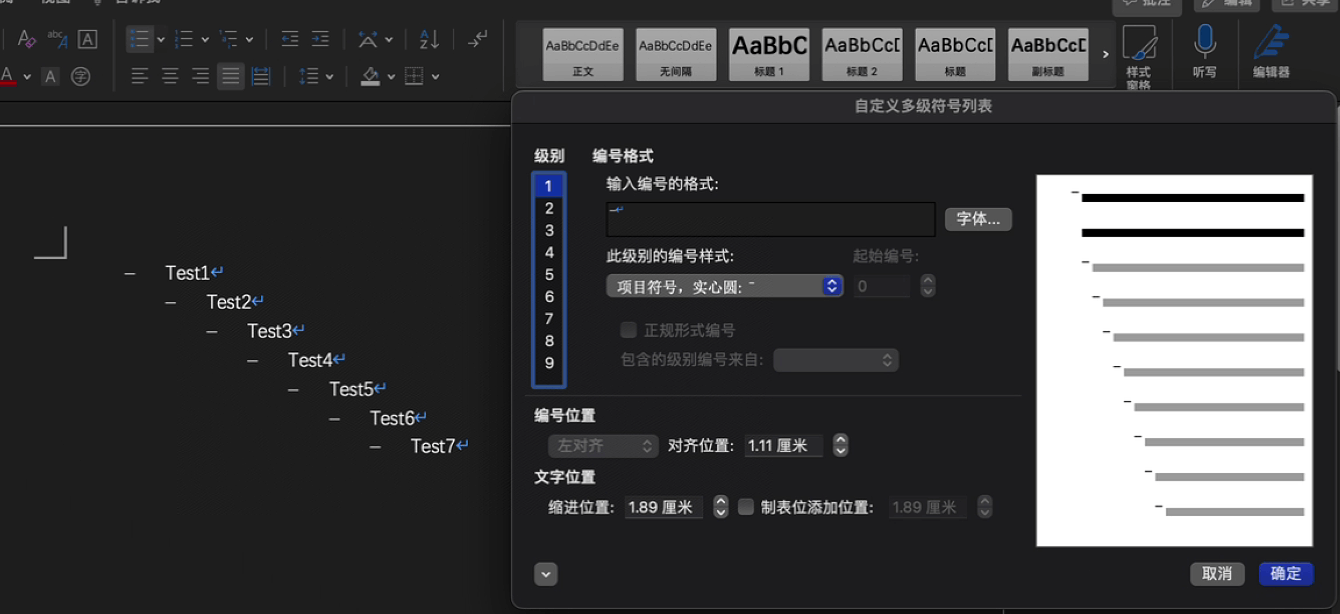Click the 缩进位置 1.89 厘米 field
The image size is (1340, 614).
[664, 507]
